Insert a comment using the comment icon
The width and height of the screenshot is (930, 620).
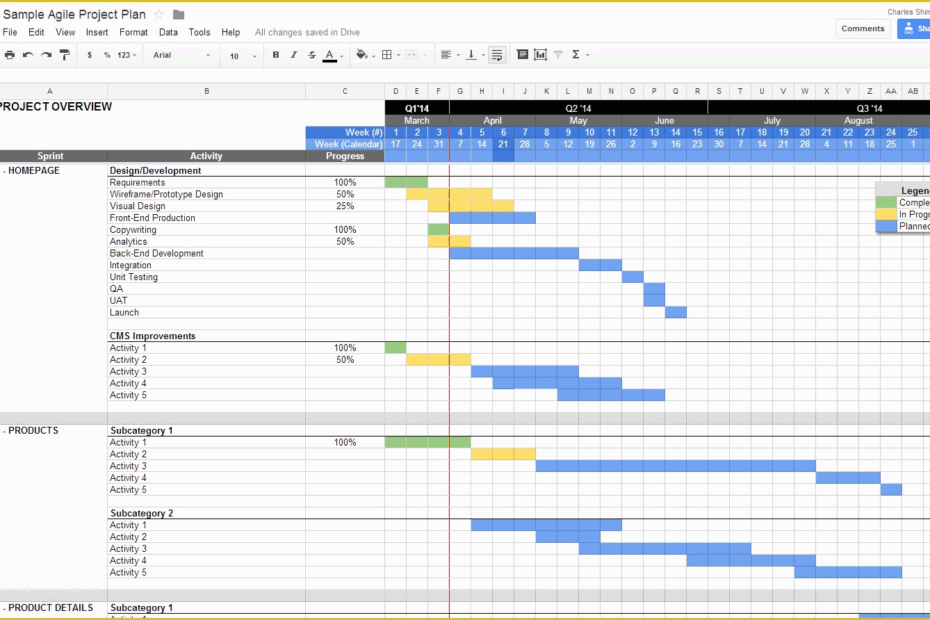[522, 55]
